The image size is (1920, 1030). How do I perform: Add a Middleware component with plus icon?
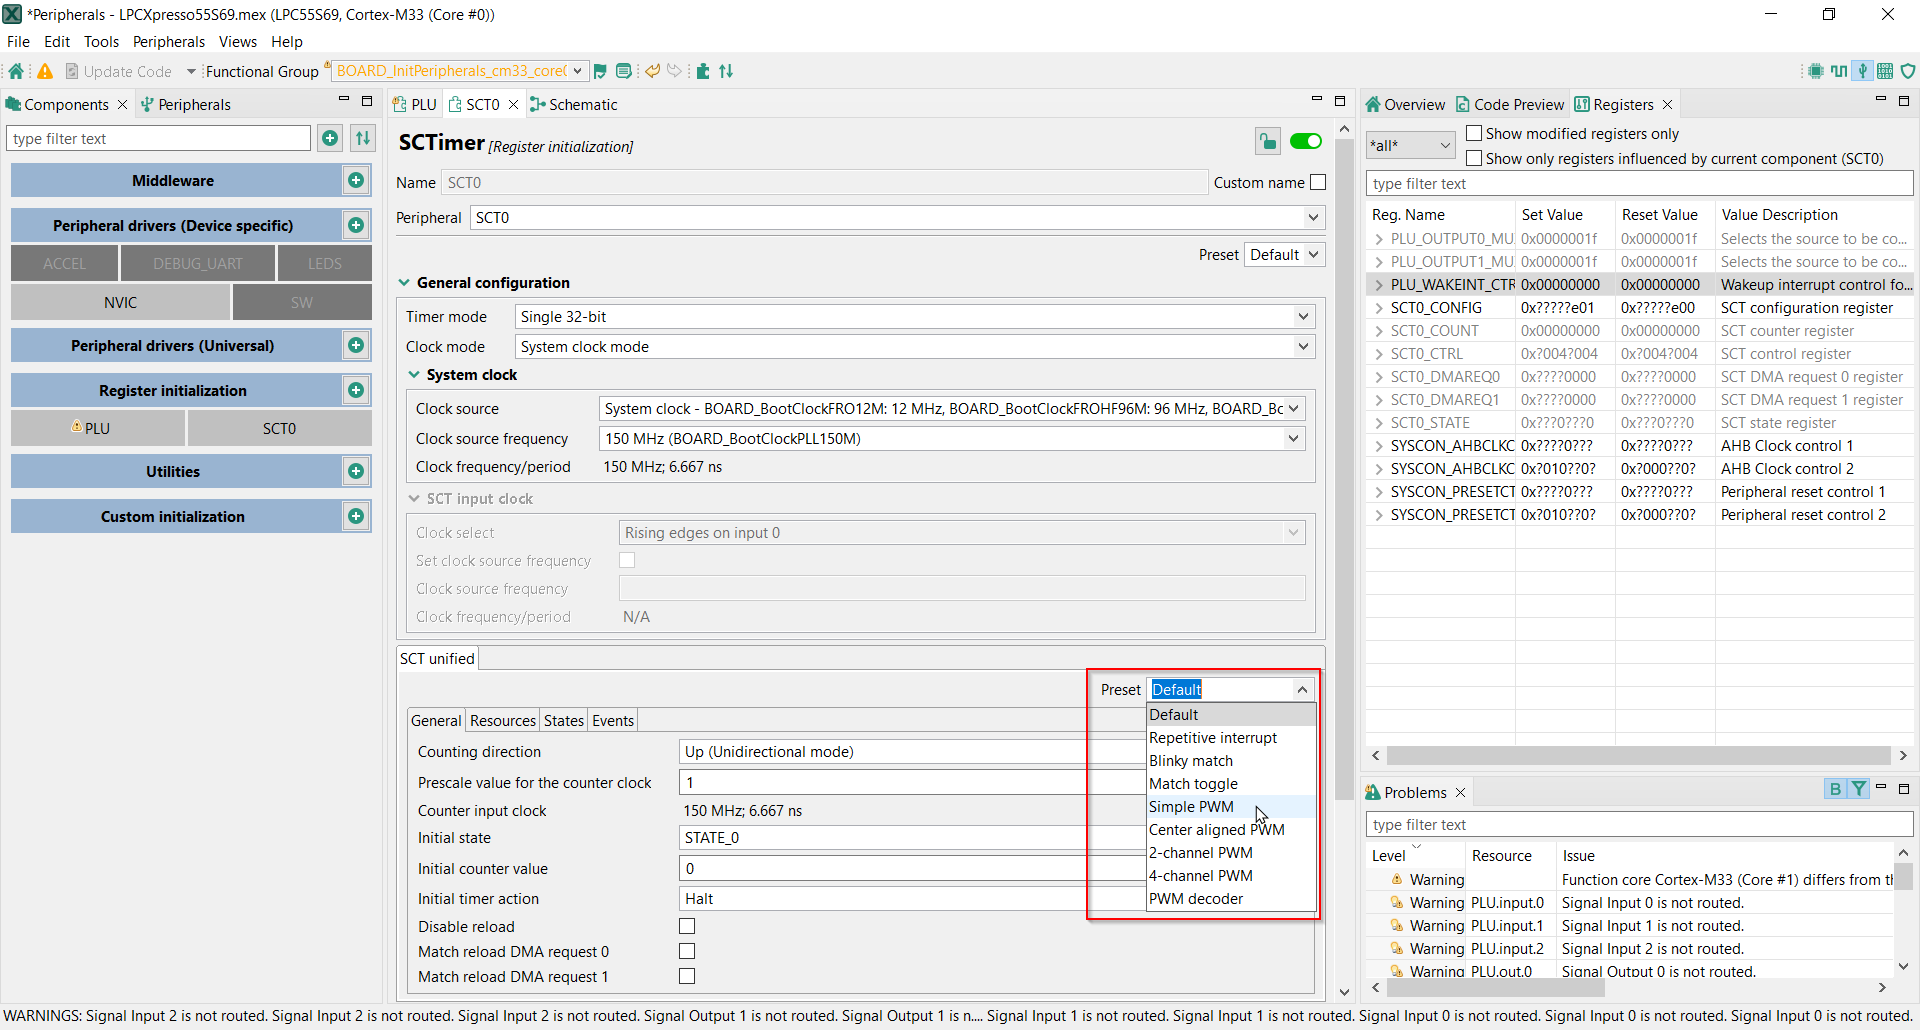point(355,181)
